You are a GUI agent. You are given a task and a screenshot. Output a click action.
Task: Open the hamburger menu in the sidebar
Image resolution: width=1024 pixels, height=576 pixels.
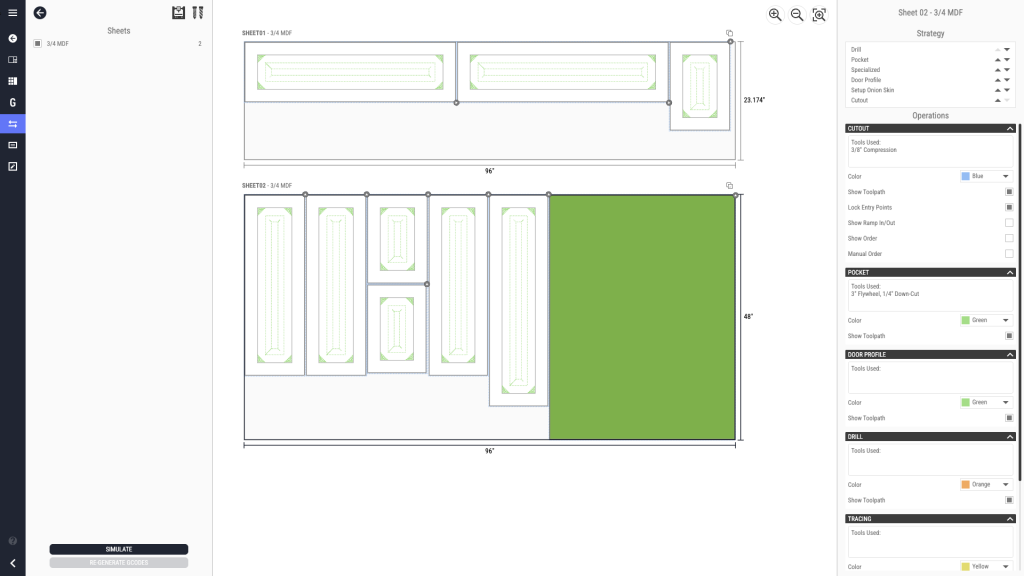point(13,13)
